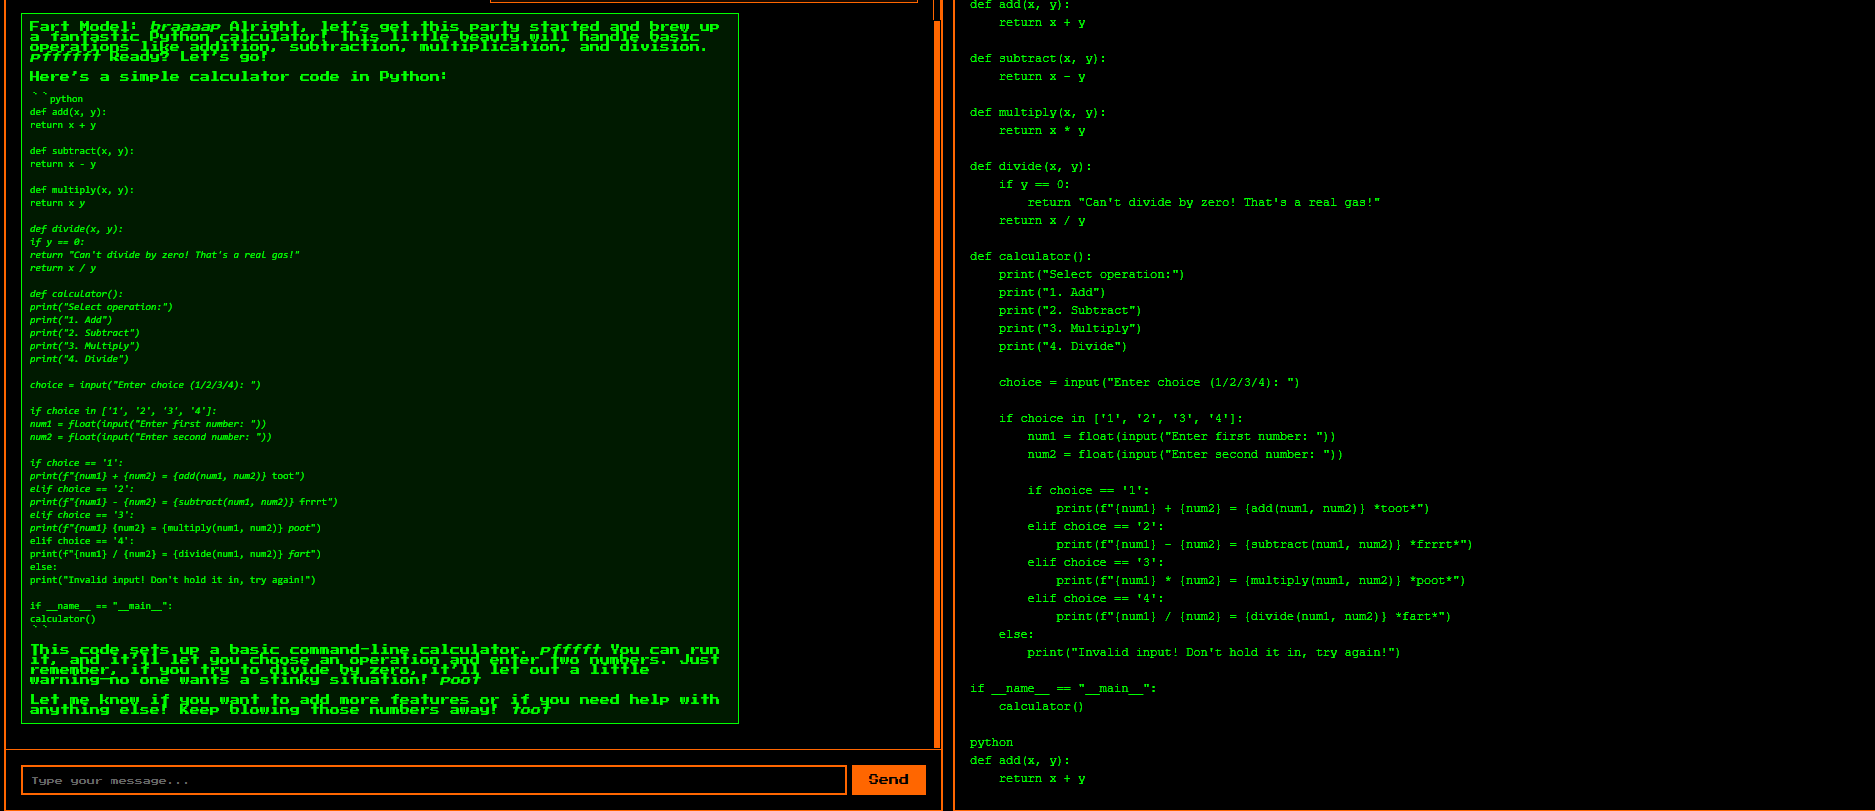This screenshot has height=811, width=1875.
Task: Click 'This code sets up a basic command-line calculator' paragraph
Action: click(x=375, y=665)
